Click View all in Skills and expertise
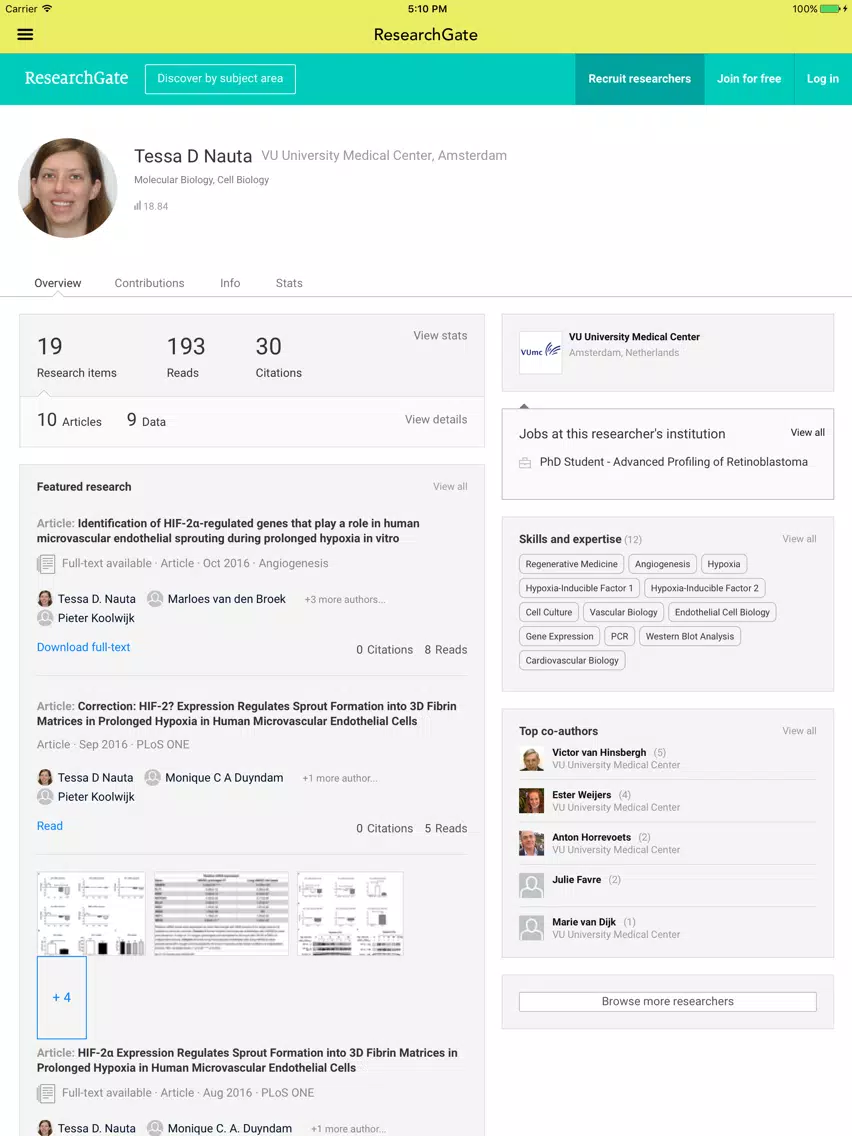This screenshot has width=852, height=1136. (799, 539)
